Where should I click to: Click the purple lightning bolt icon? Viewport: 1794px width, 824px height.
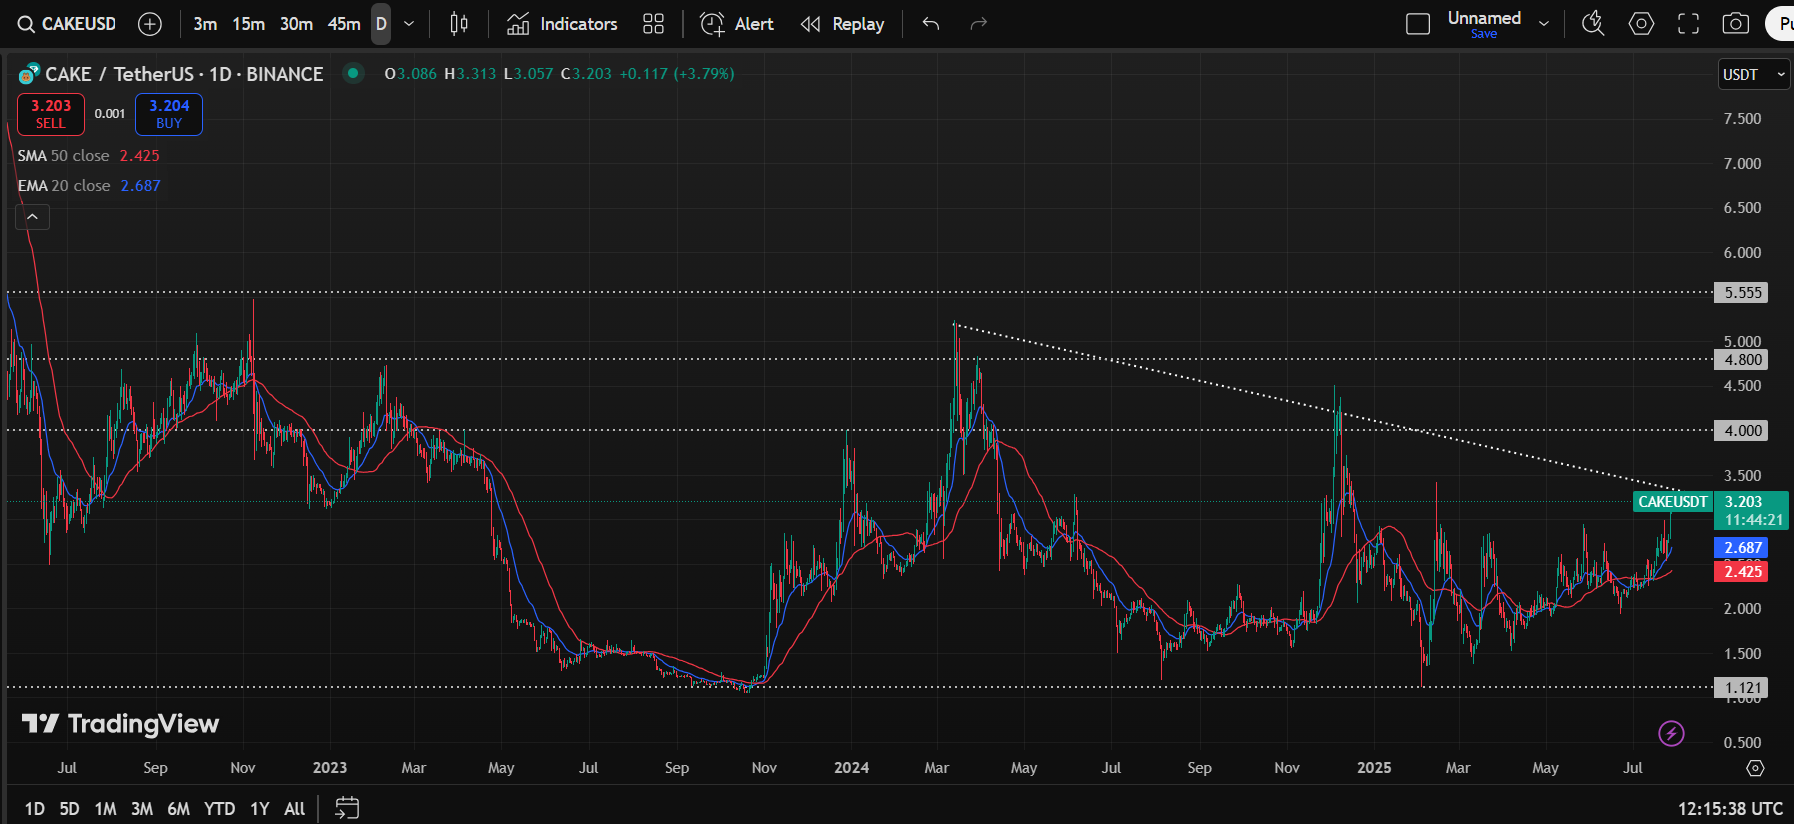[x=1671, y=733]
